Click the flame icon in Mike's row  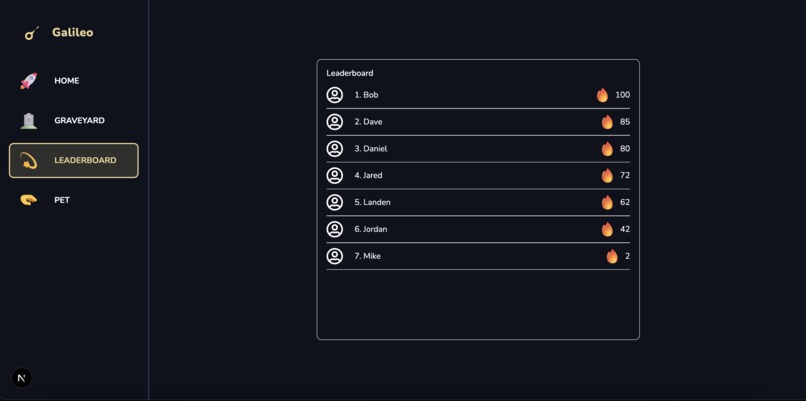point(612,256)
